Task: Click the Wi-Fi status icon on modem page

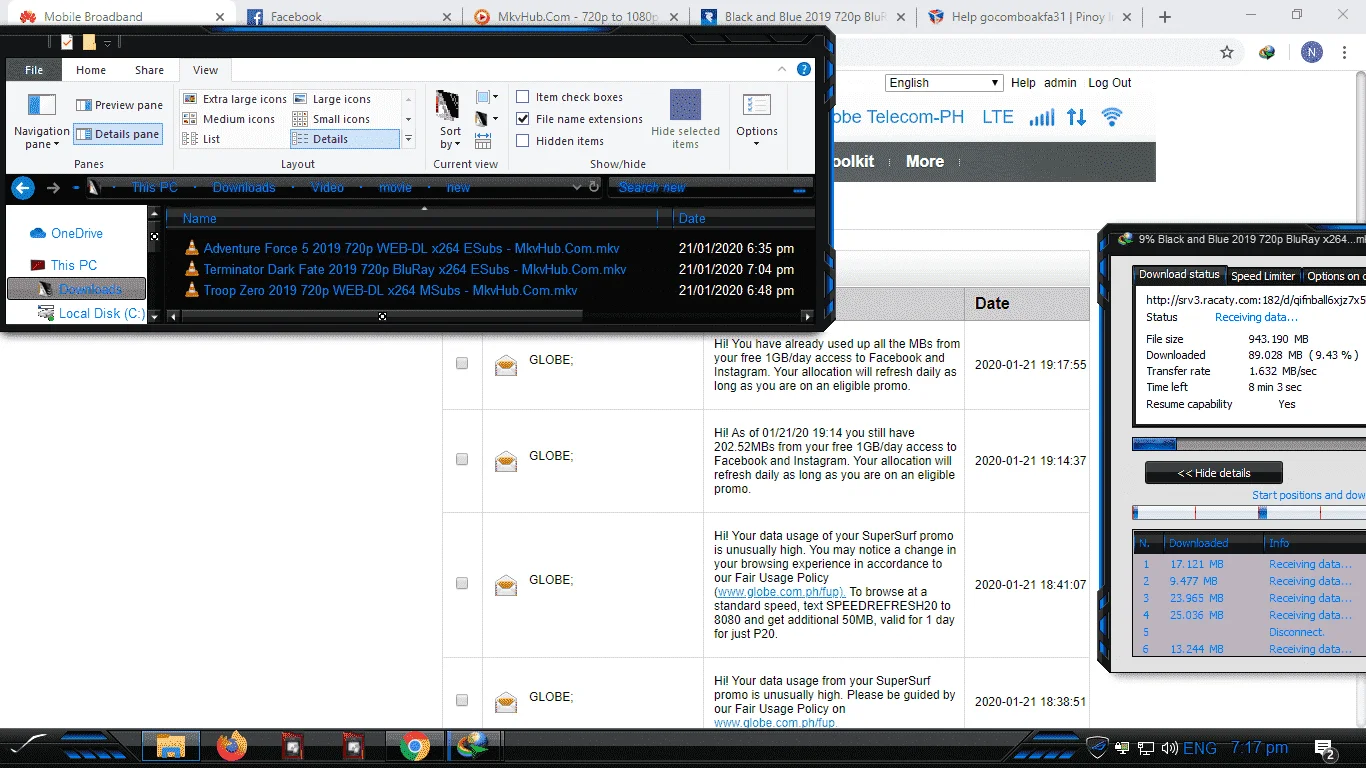Action: (1112, 117)
